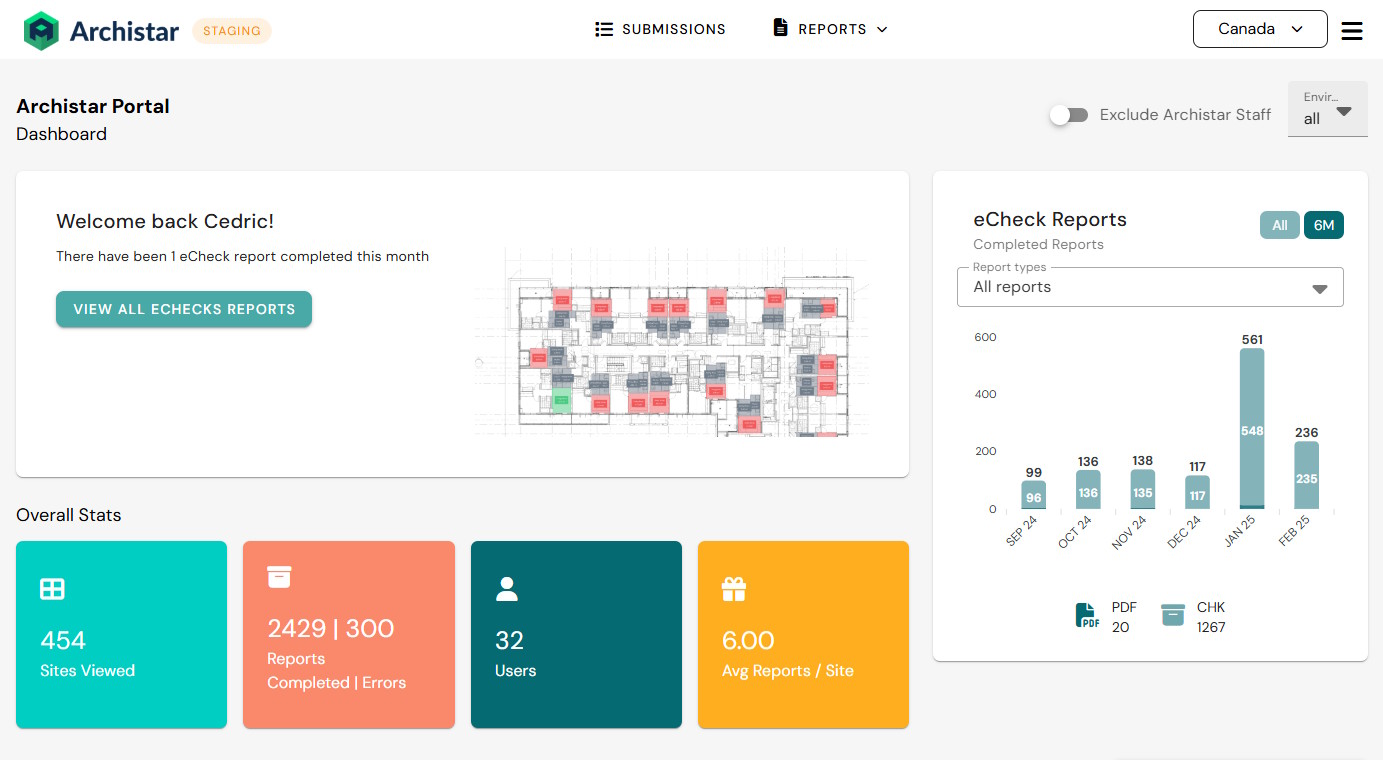This screenshot has height=760, width=1383.
Task: Click the JAN 25 chart bar
Action: (1252, 429)
